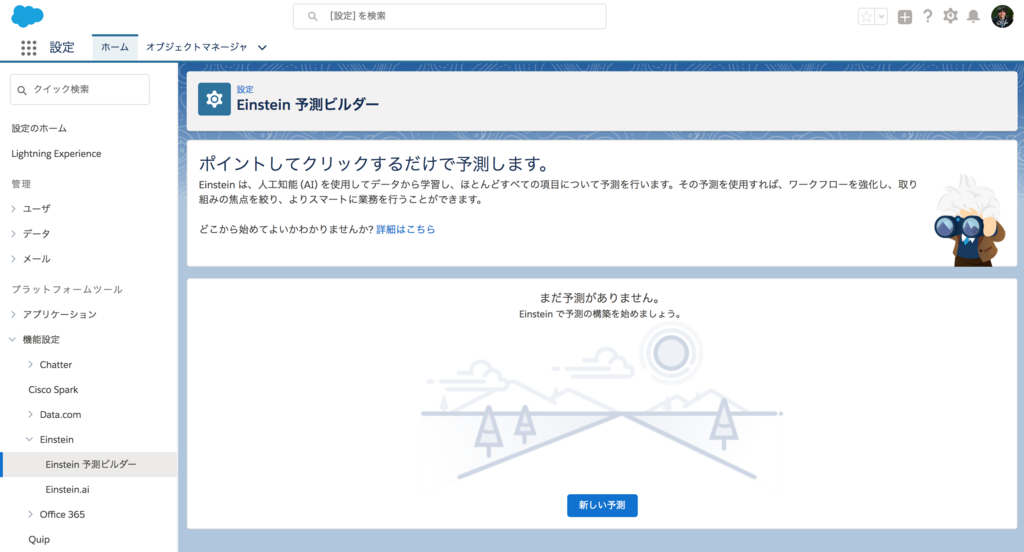Open the dropdown chevron next to オブジェクトマネージャ

coord(262,48)
